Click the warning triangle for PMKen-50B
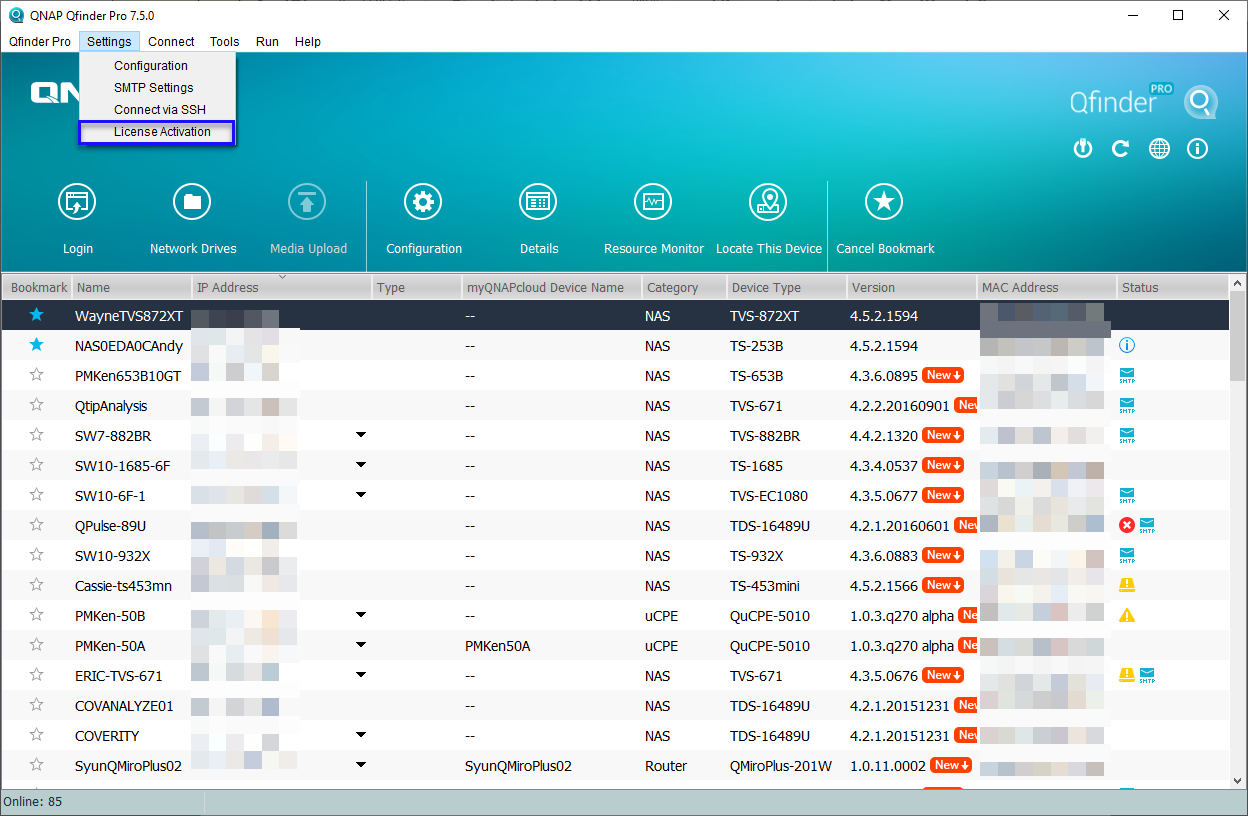 (1127, 615)
